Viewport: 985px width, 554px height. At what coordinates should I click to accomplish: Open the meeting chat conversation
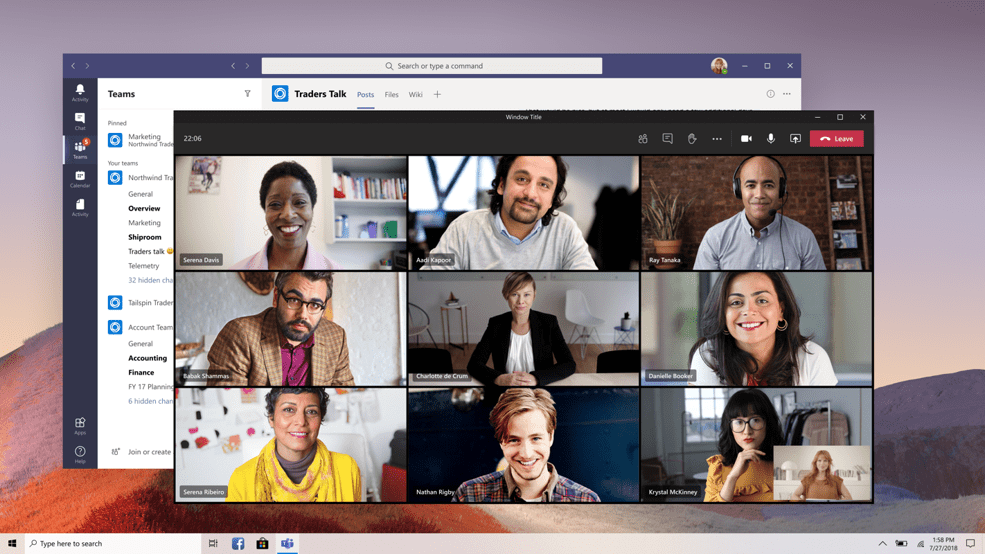click(x=667, y=139)
